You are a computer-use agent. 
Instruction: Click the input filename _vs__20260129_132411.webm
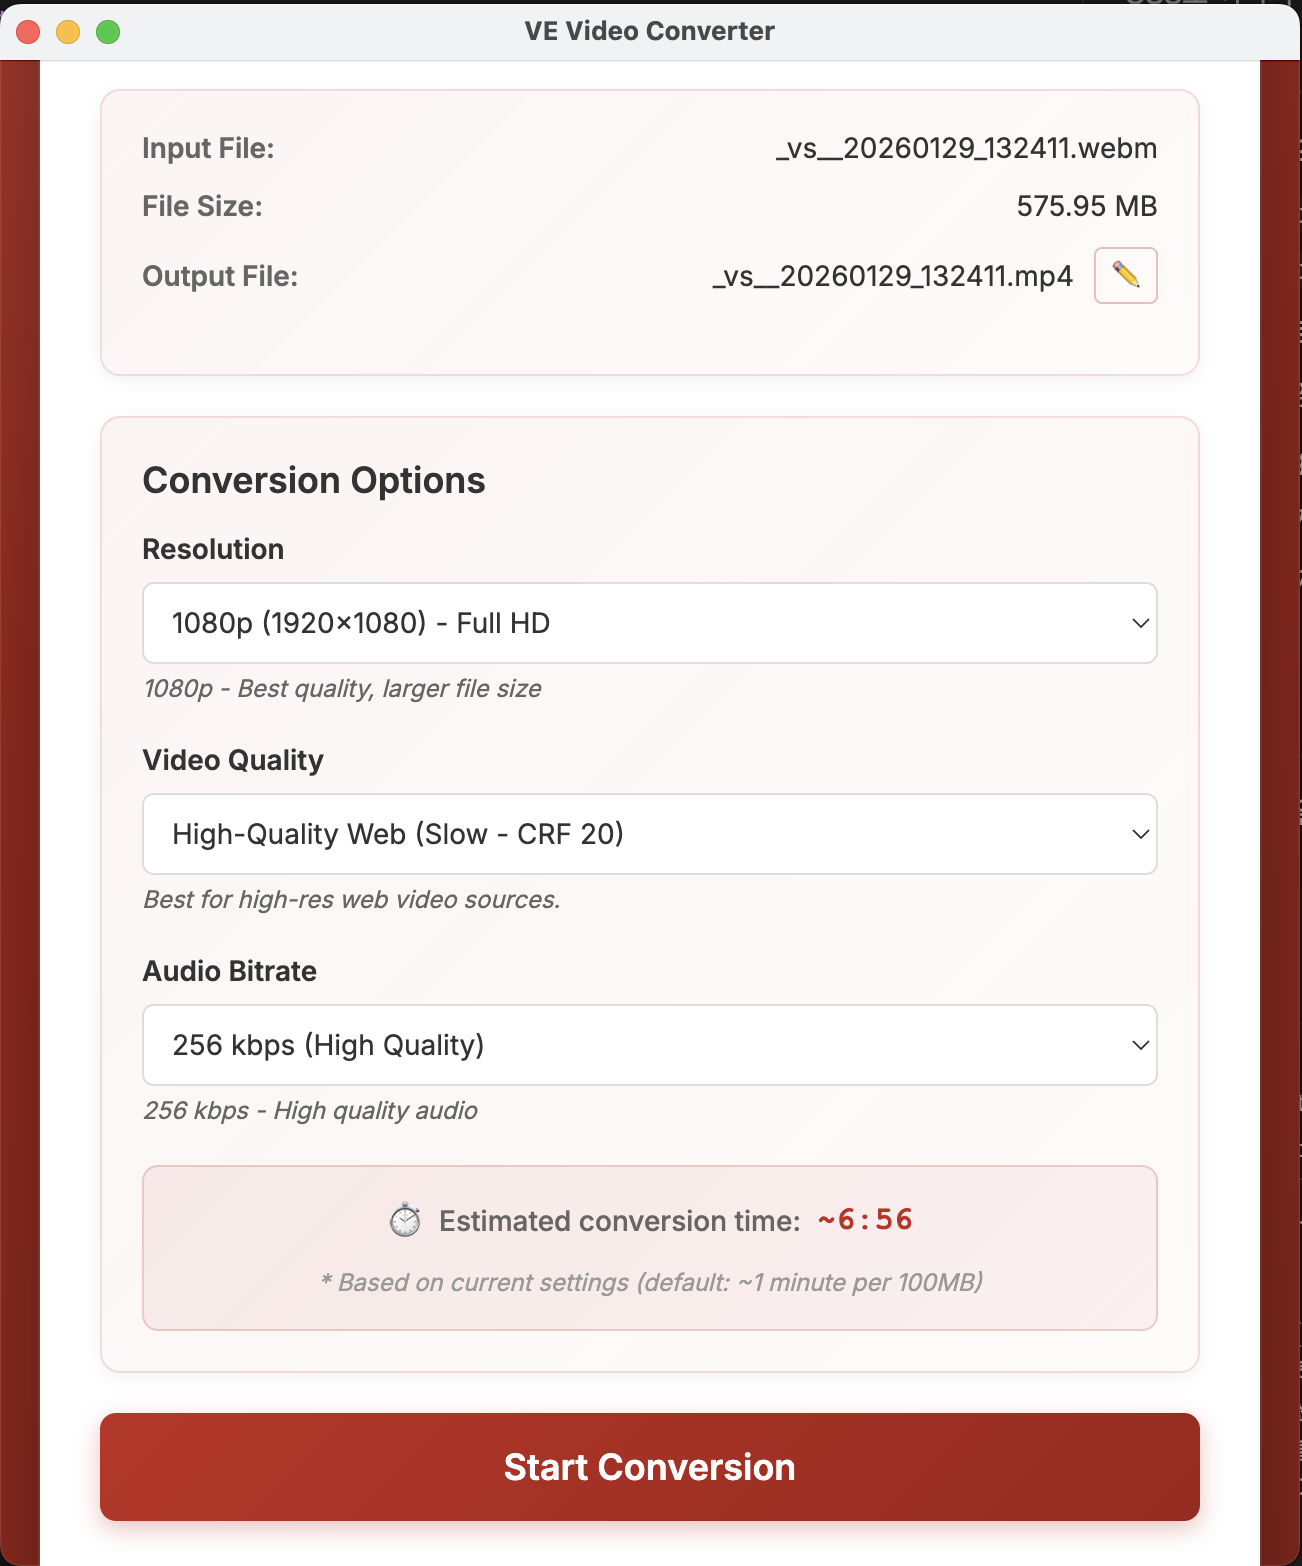966,147
